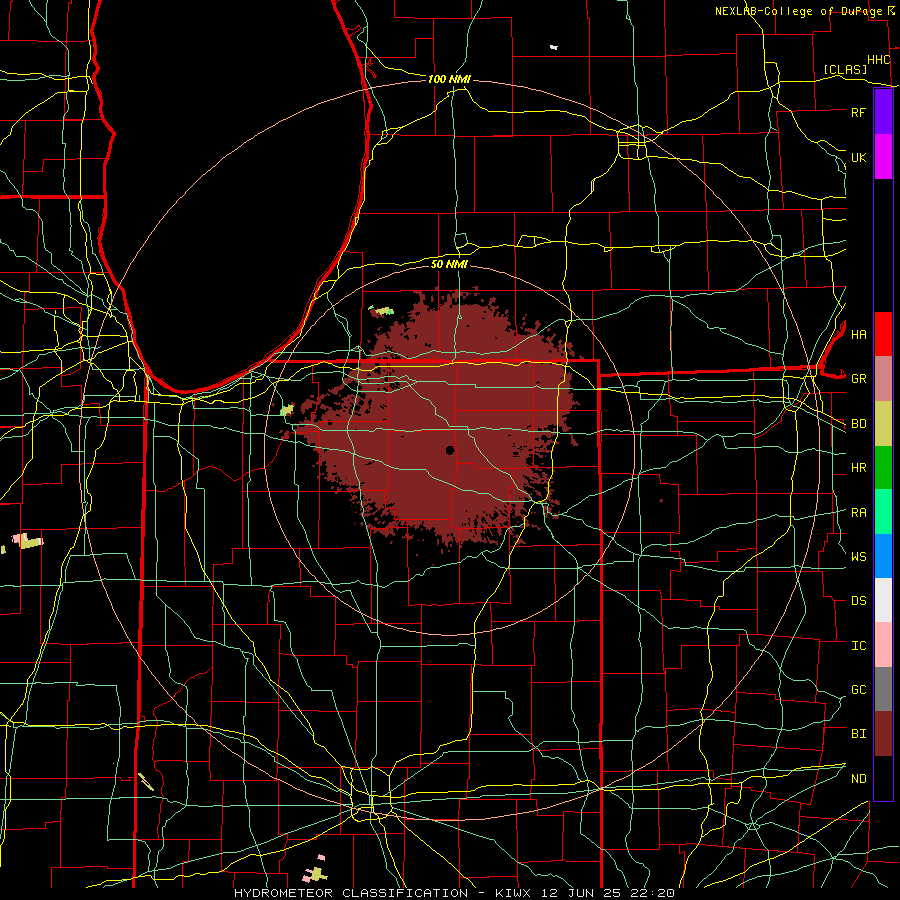Click the 100 NMI range ring label
The image size is (900, 900).
tap(449, 79)
